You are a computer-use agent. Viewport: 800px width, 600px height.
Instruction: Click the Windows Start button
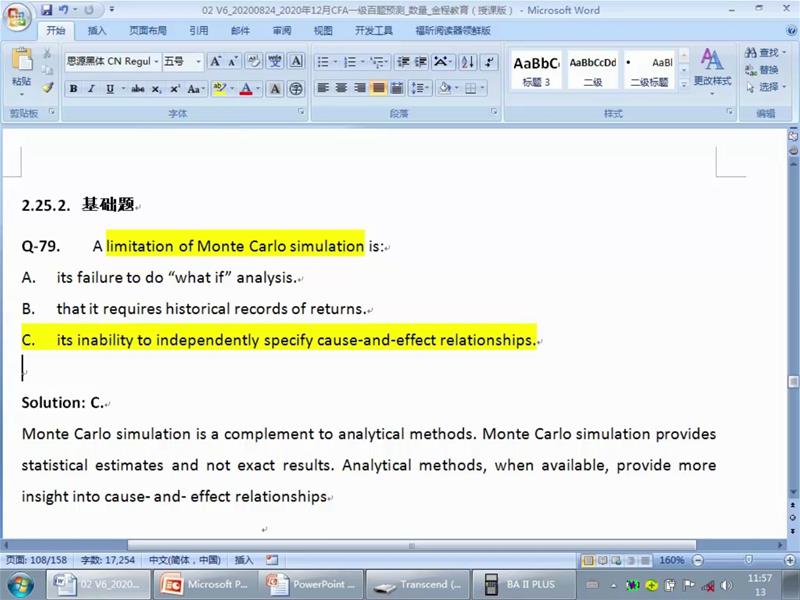[x=20, y=585]
